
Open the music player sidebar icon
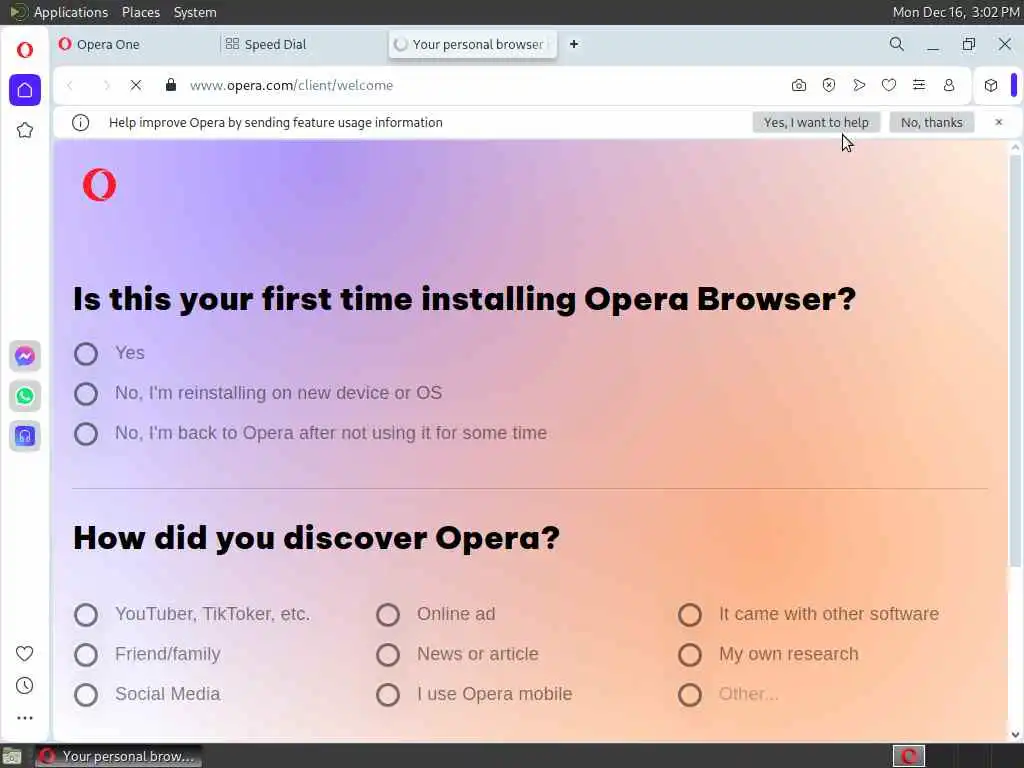pos(25,436)
